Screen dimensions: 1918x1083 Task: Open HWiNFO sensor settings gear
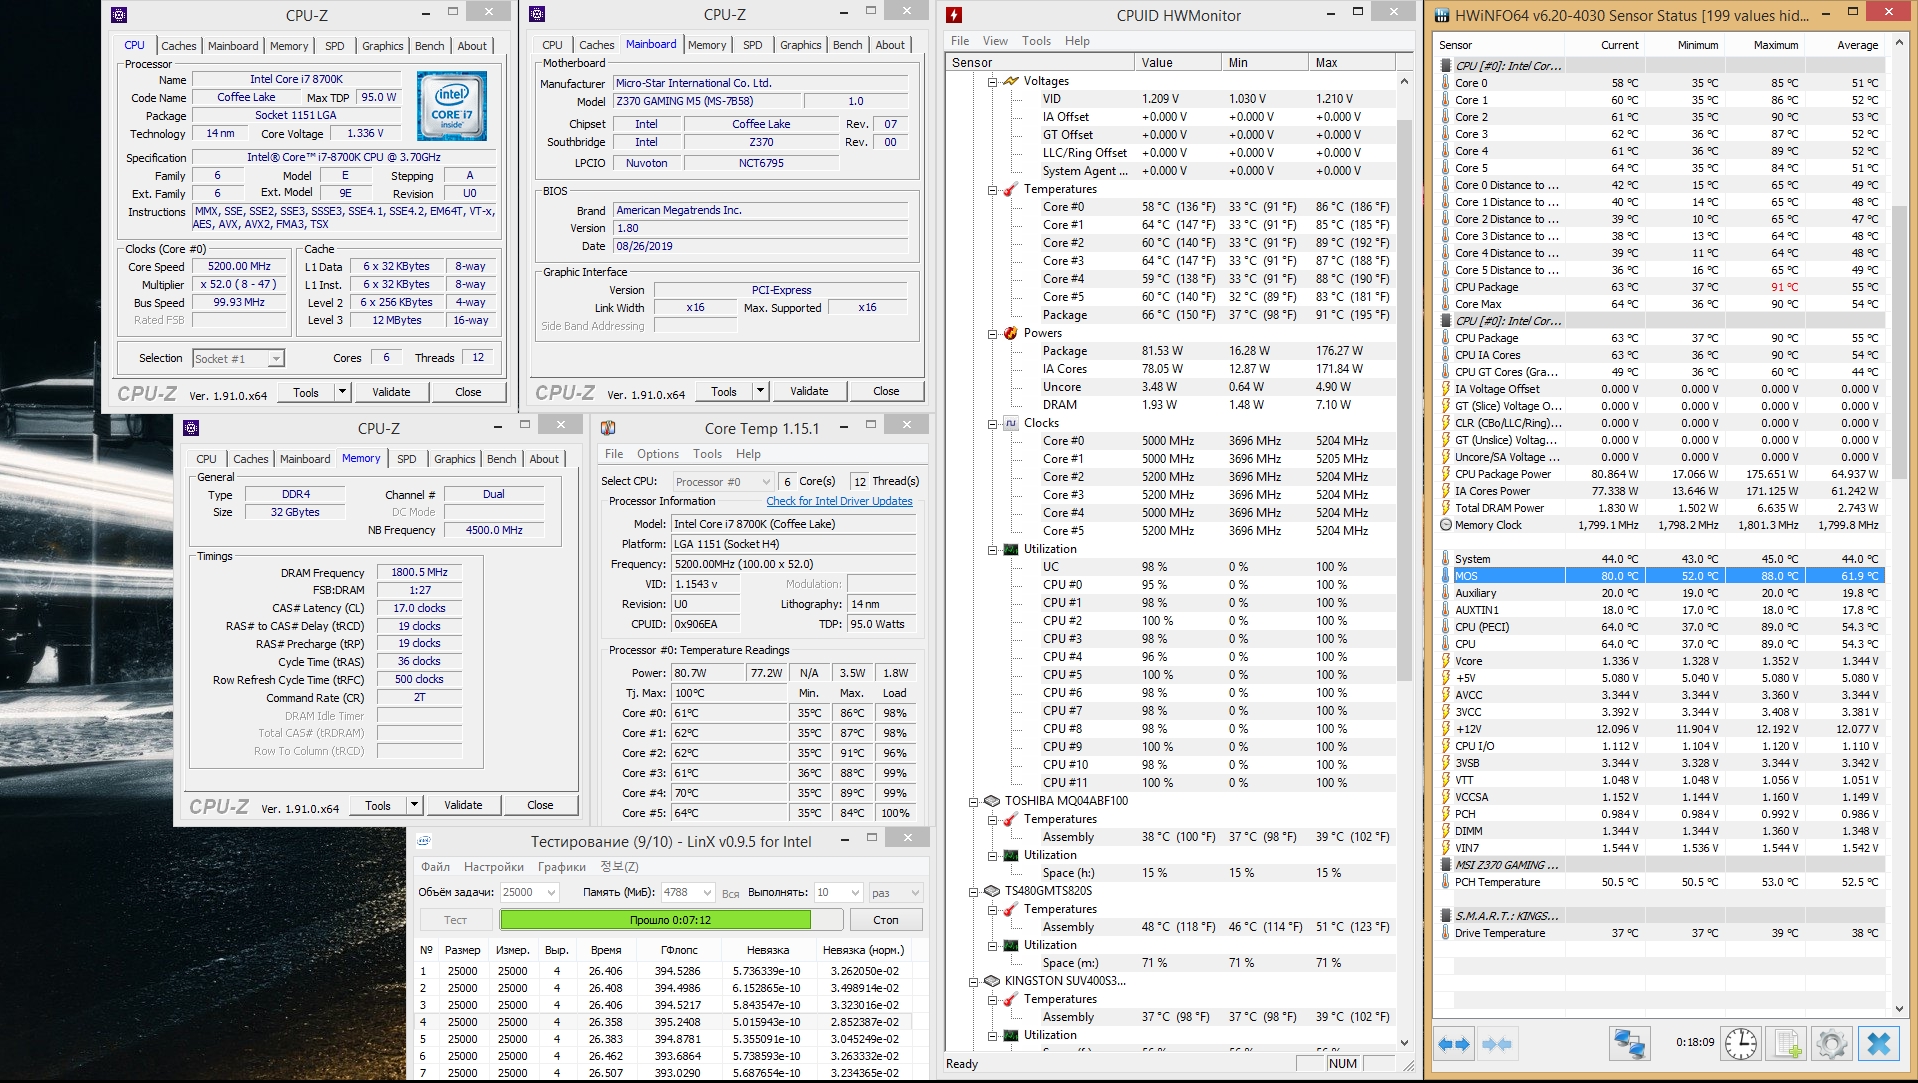point(1832,1044)
